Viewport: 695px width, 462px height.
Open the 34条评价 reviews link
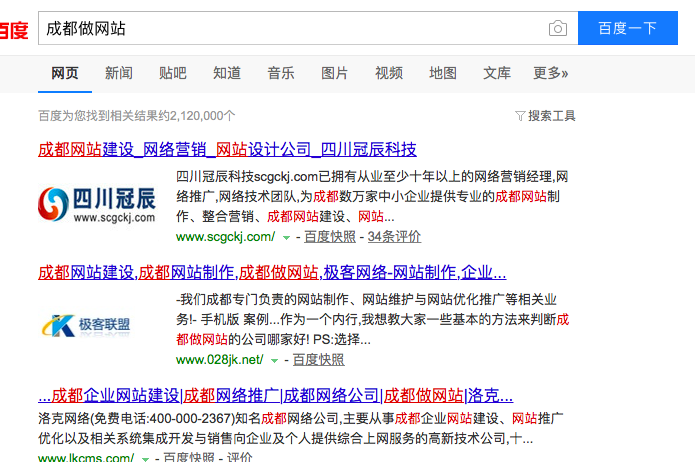[394, 237]
